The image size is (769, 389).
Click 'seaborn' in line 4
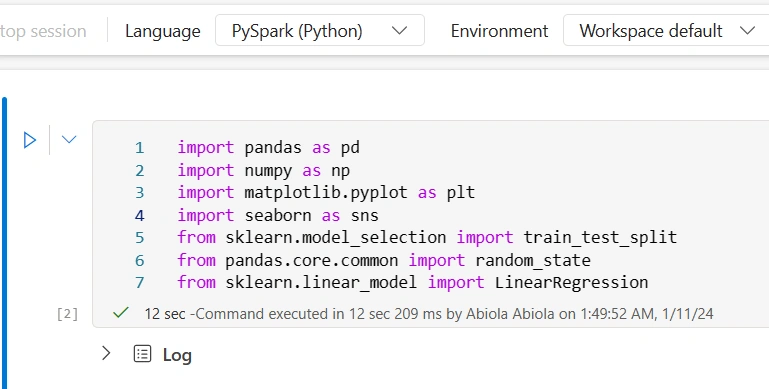click(278, 215)
